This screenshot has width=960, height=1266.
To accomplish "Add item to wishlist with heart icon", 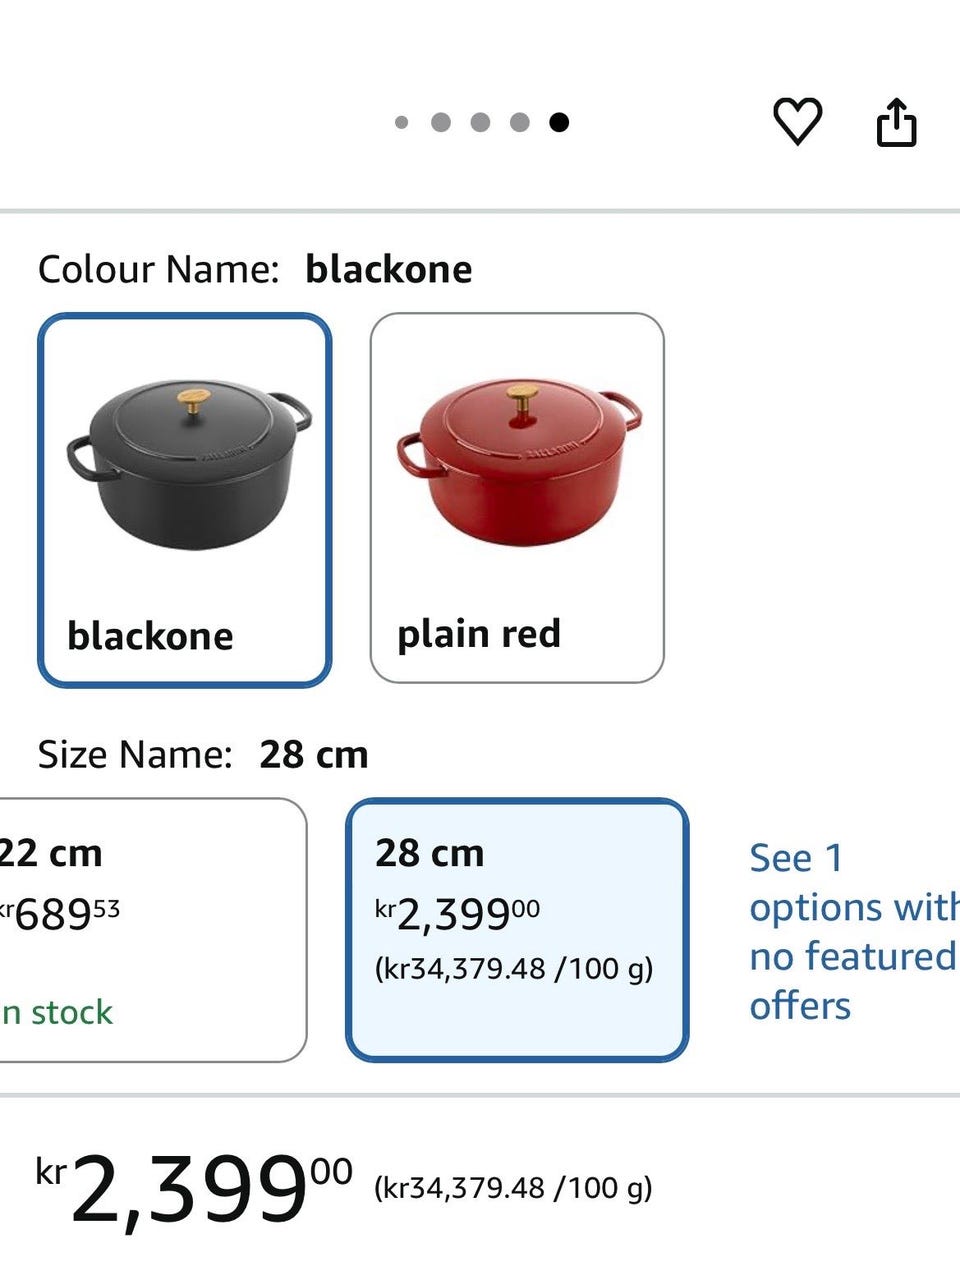I will (797, 122).
